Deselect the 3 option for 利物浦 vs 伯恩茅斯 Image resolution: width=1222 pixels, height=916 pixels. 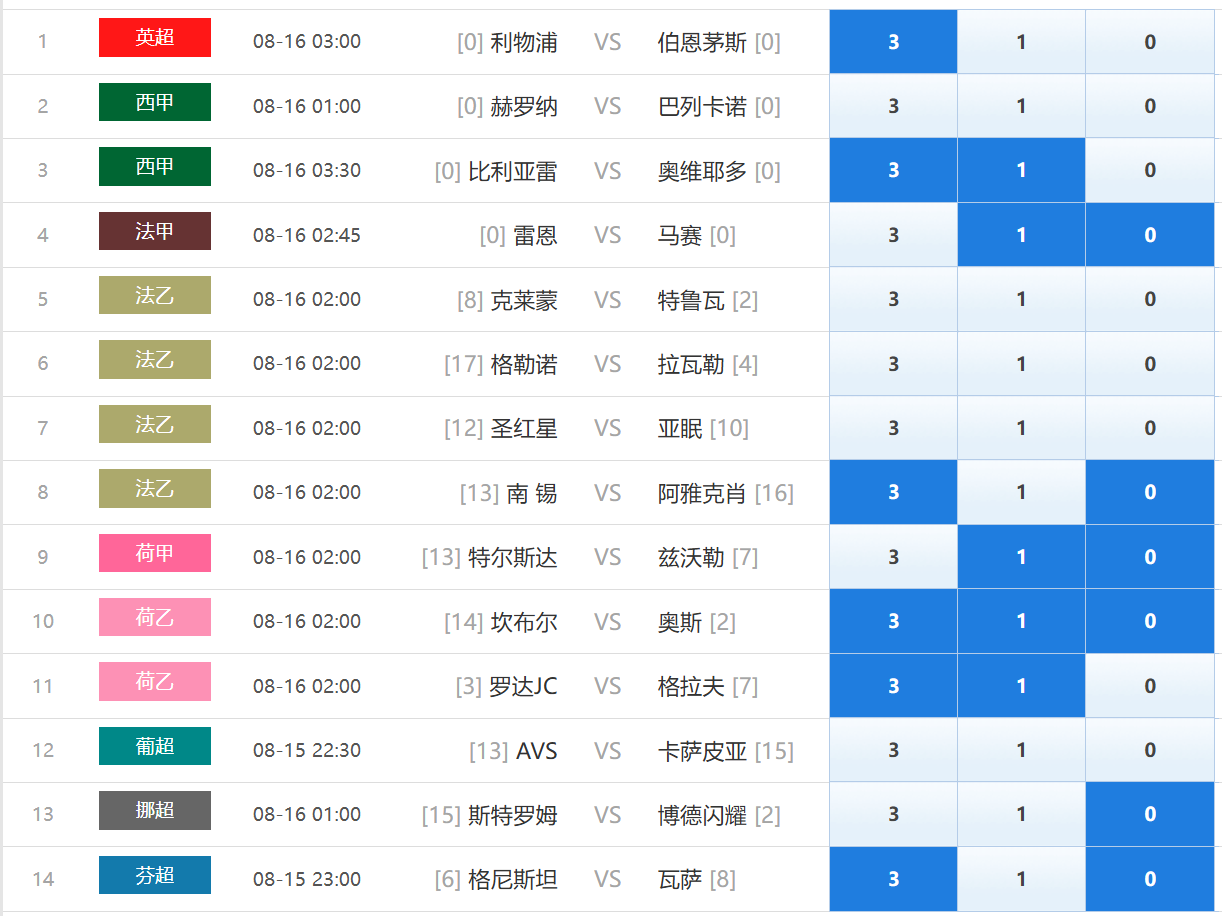(893, 42)
